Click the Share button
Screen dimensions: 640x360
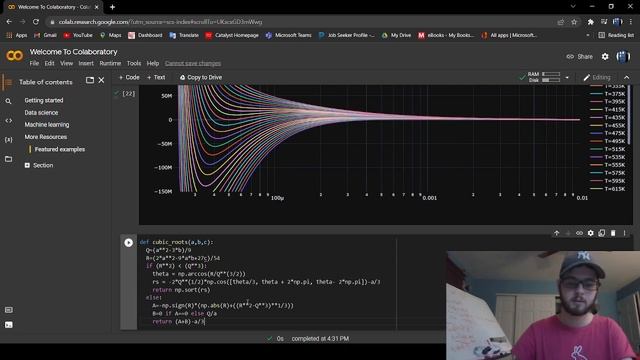pyautogui.click(x=580, y=57)
